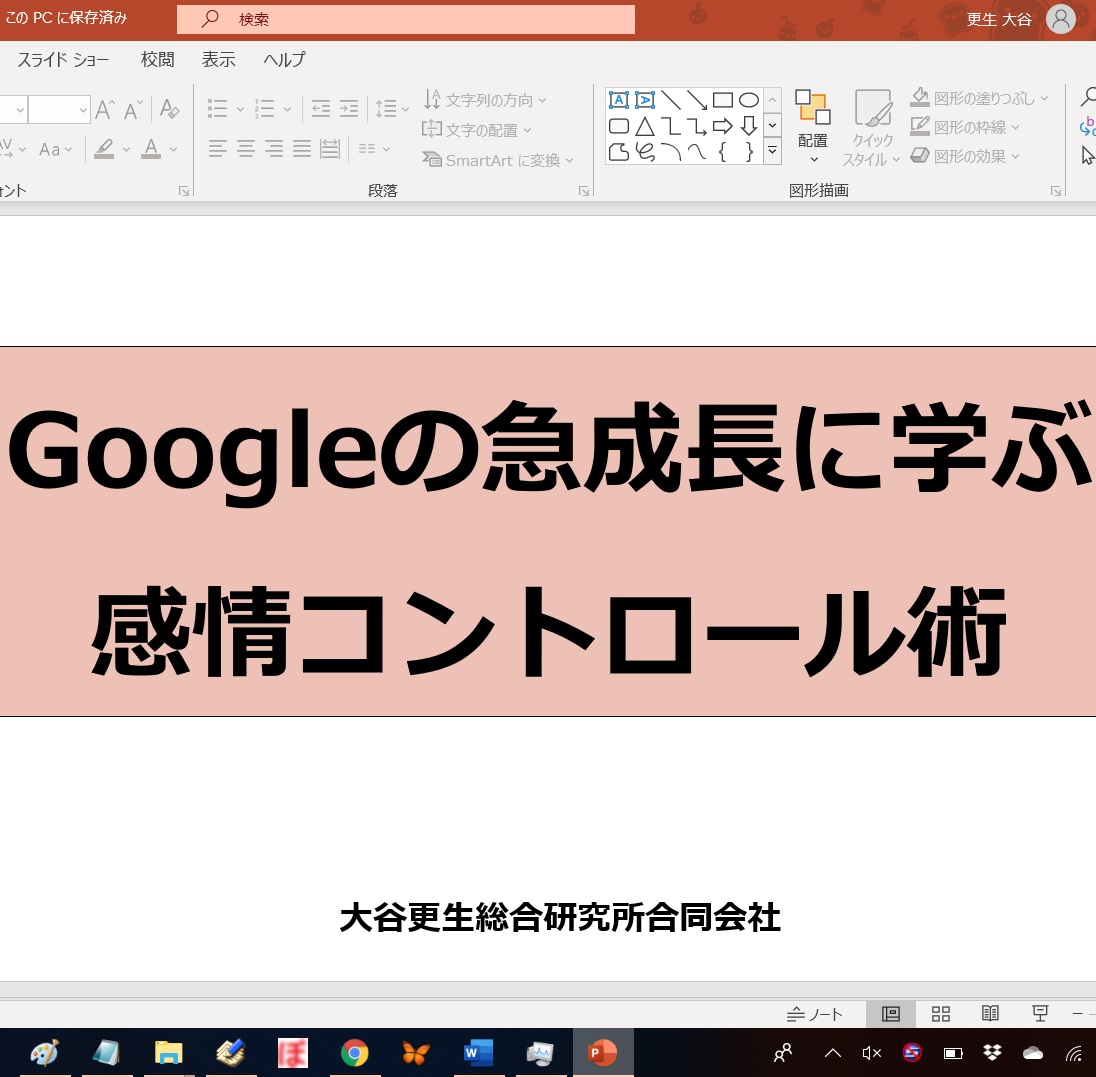Switch to the 表示 view tab
Viewport: 1096px width, 1077px height.
point(219,60)
